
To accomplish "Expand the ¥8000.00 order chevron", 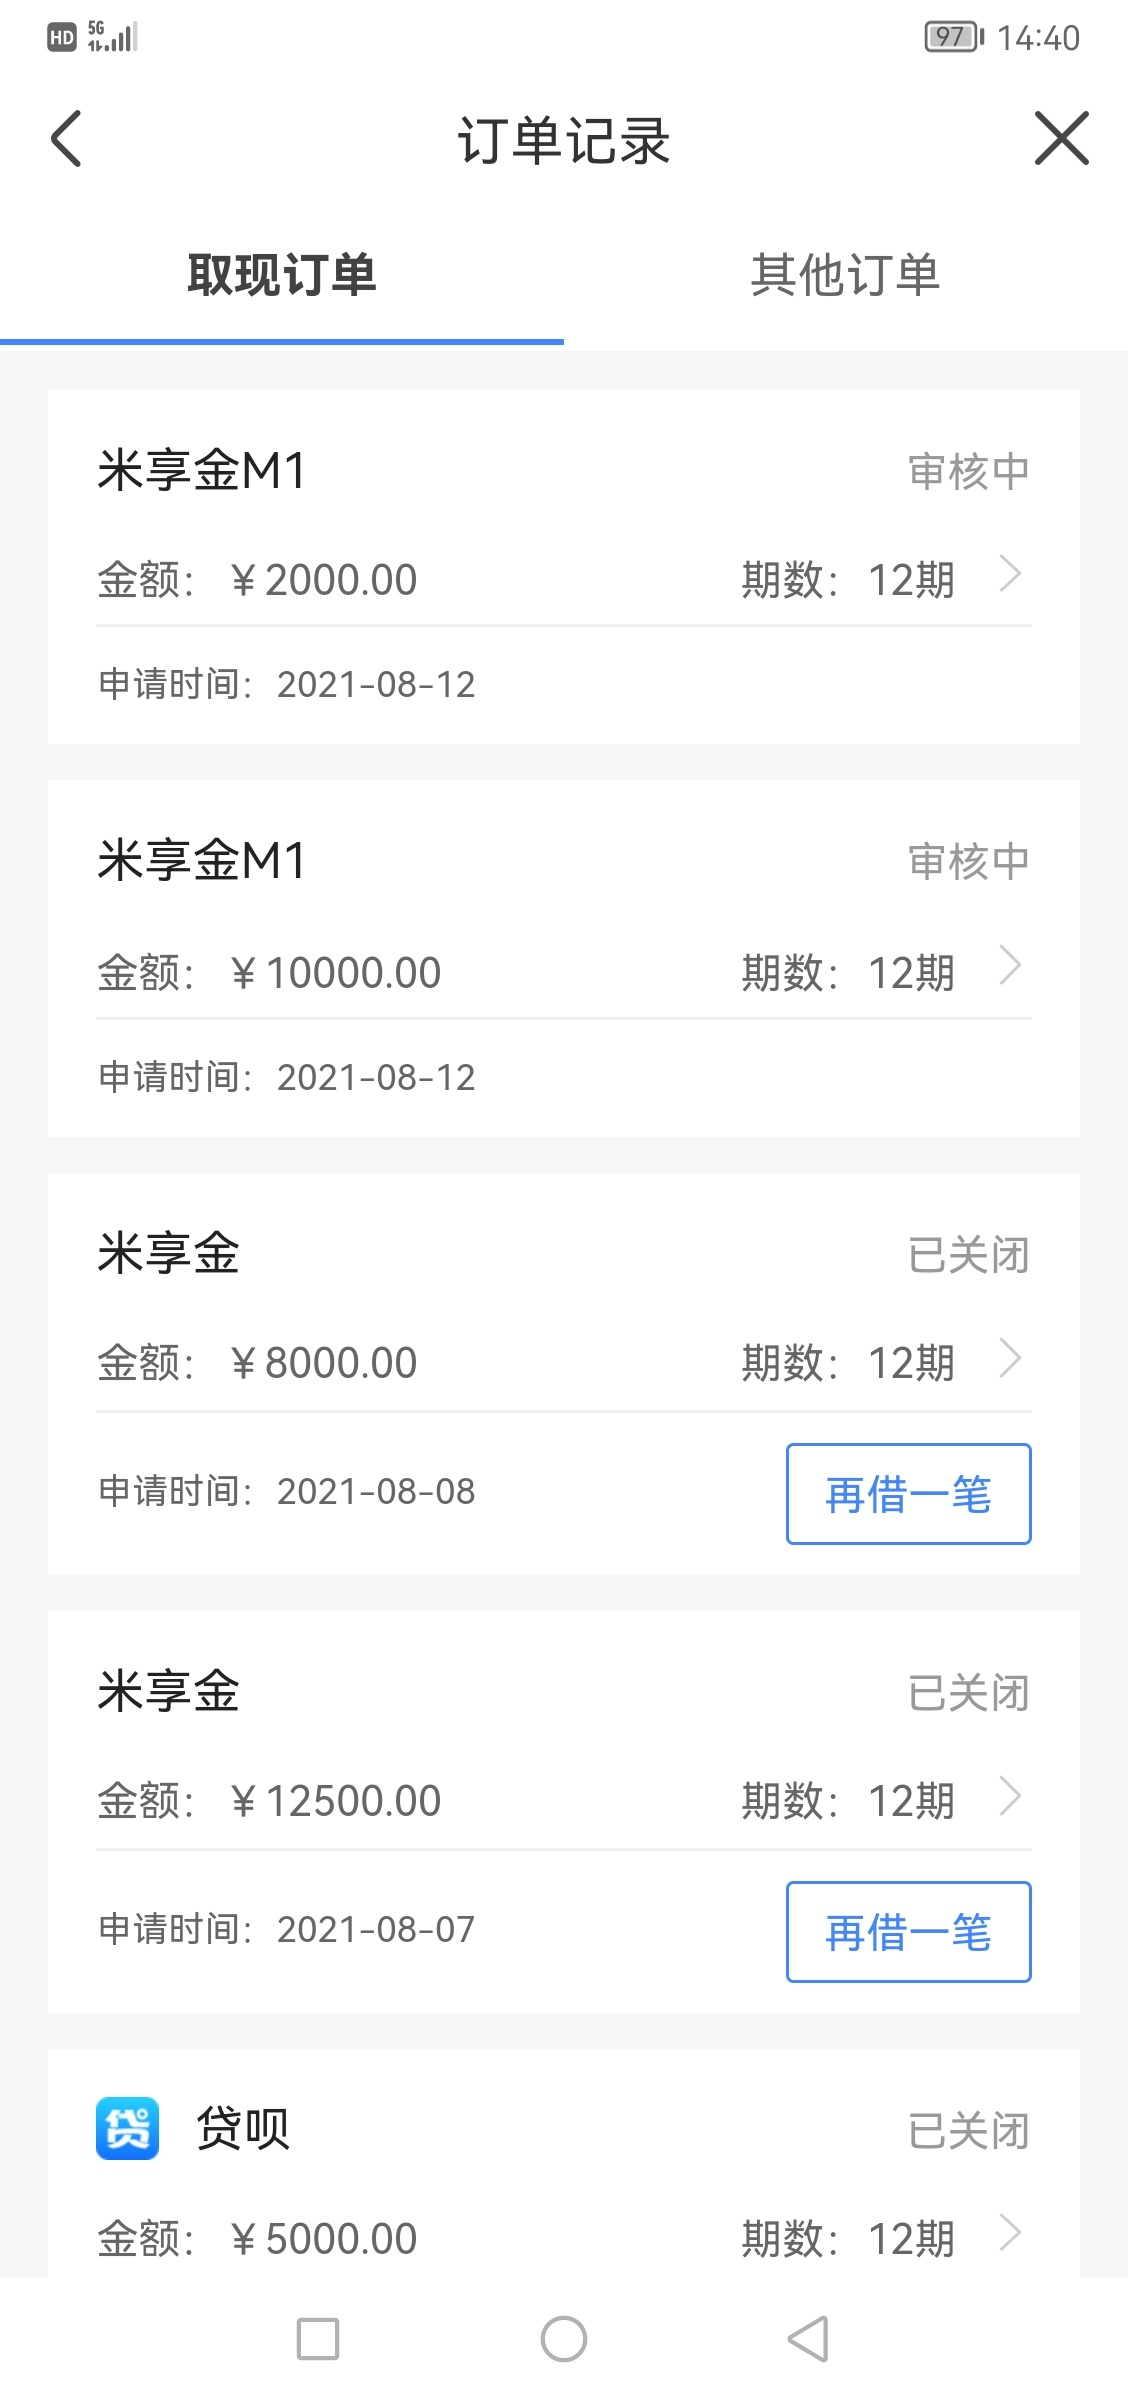I will (1011, 1358).
